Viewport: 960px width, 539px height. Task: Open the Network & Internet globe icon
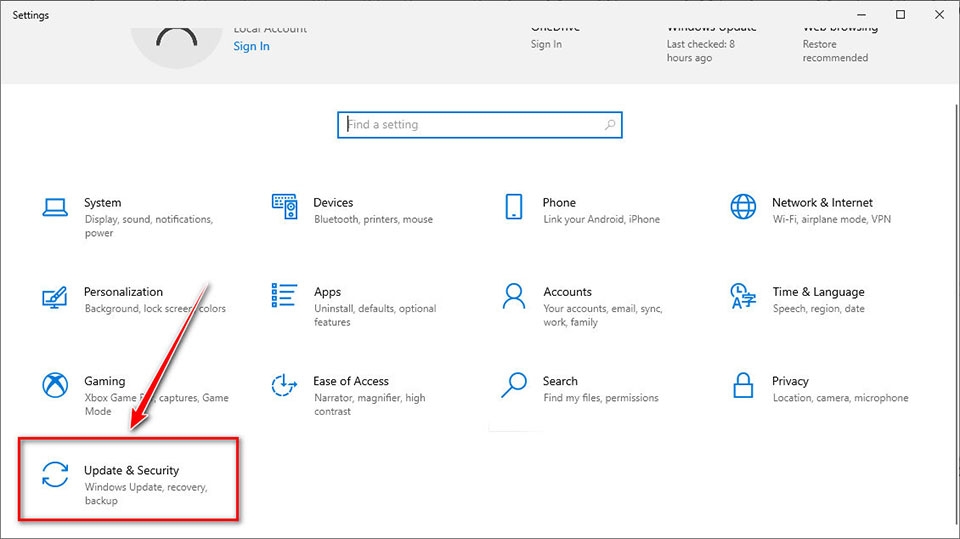tap(743, 206)
